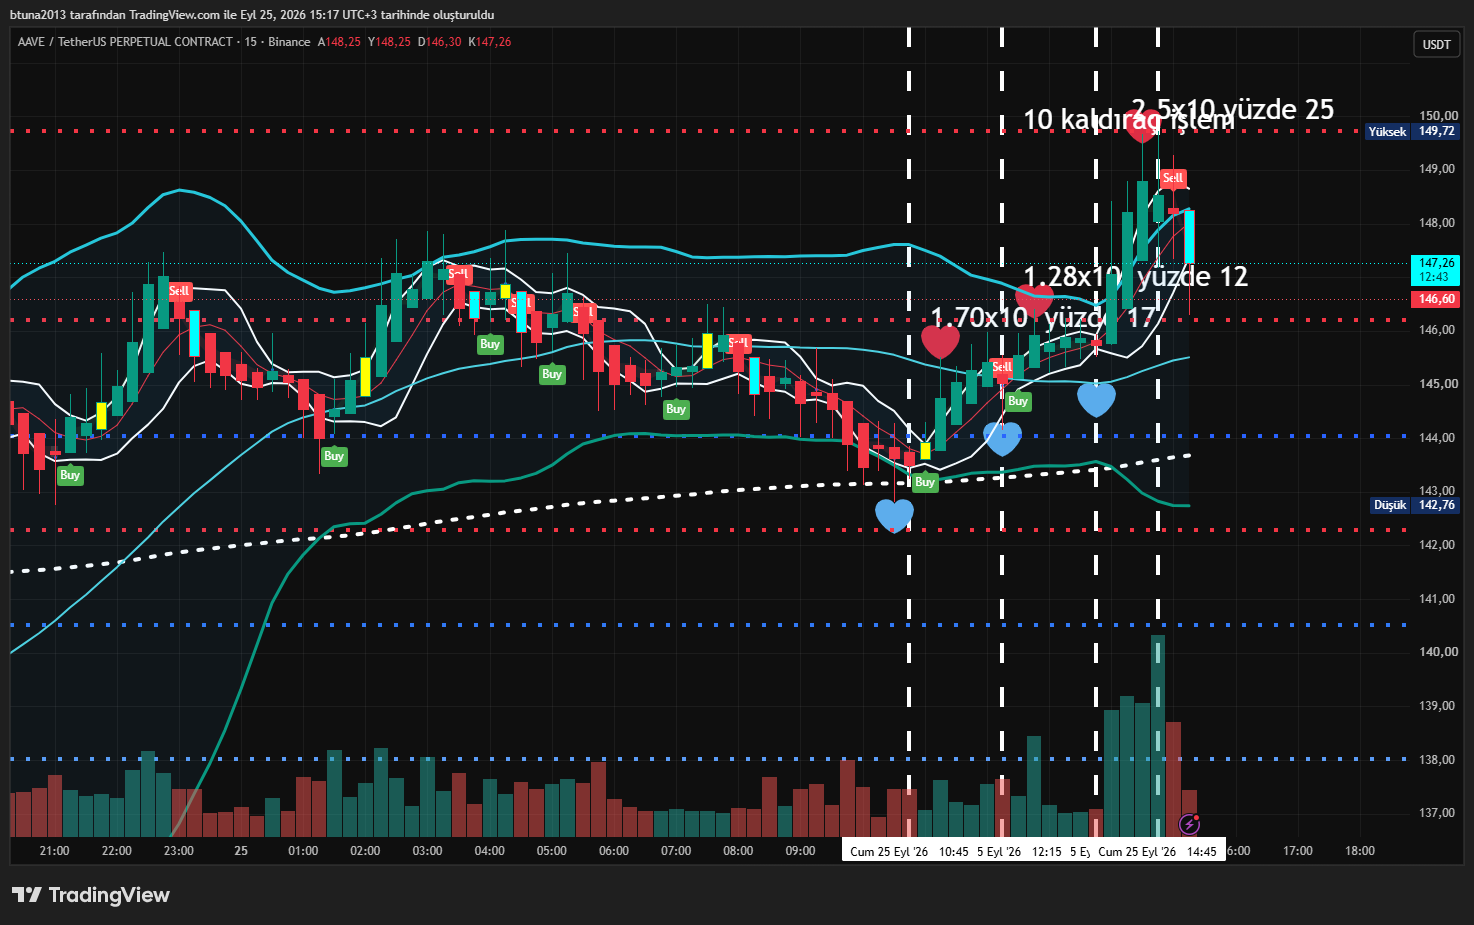Screen dimensions: 1474x925
Task: Open the purple lightning event icon
Action: pos(1189,824)
